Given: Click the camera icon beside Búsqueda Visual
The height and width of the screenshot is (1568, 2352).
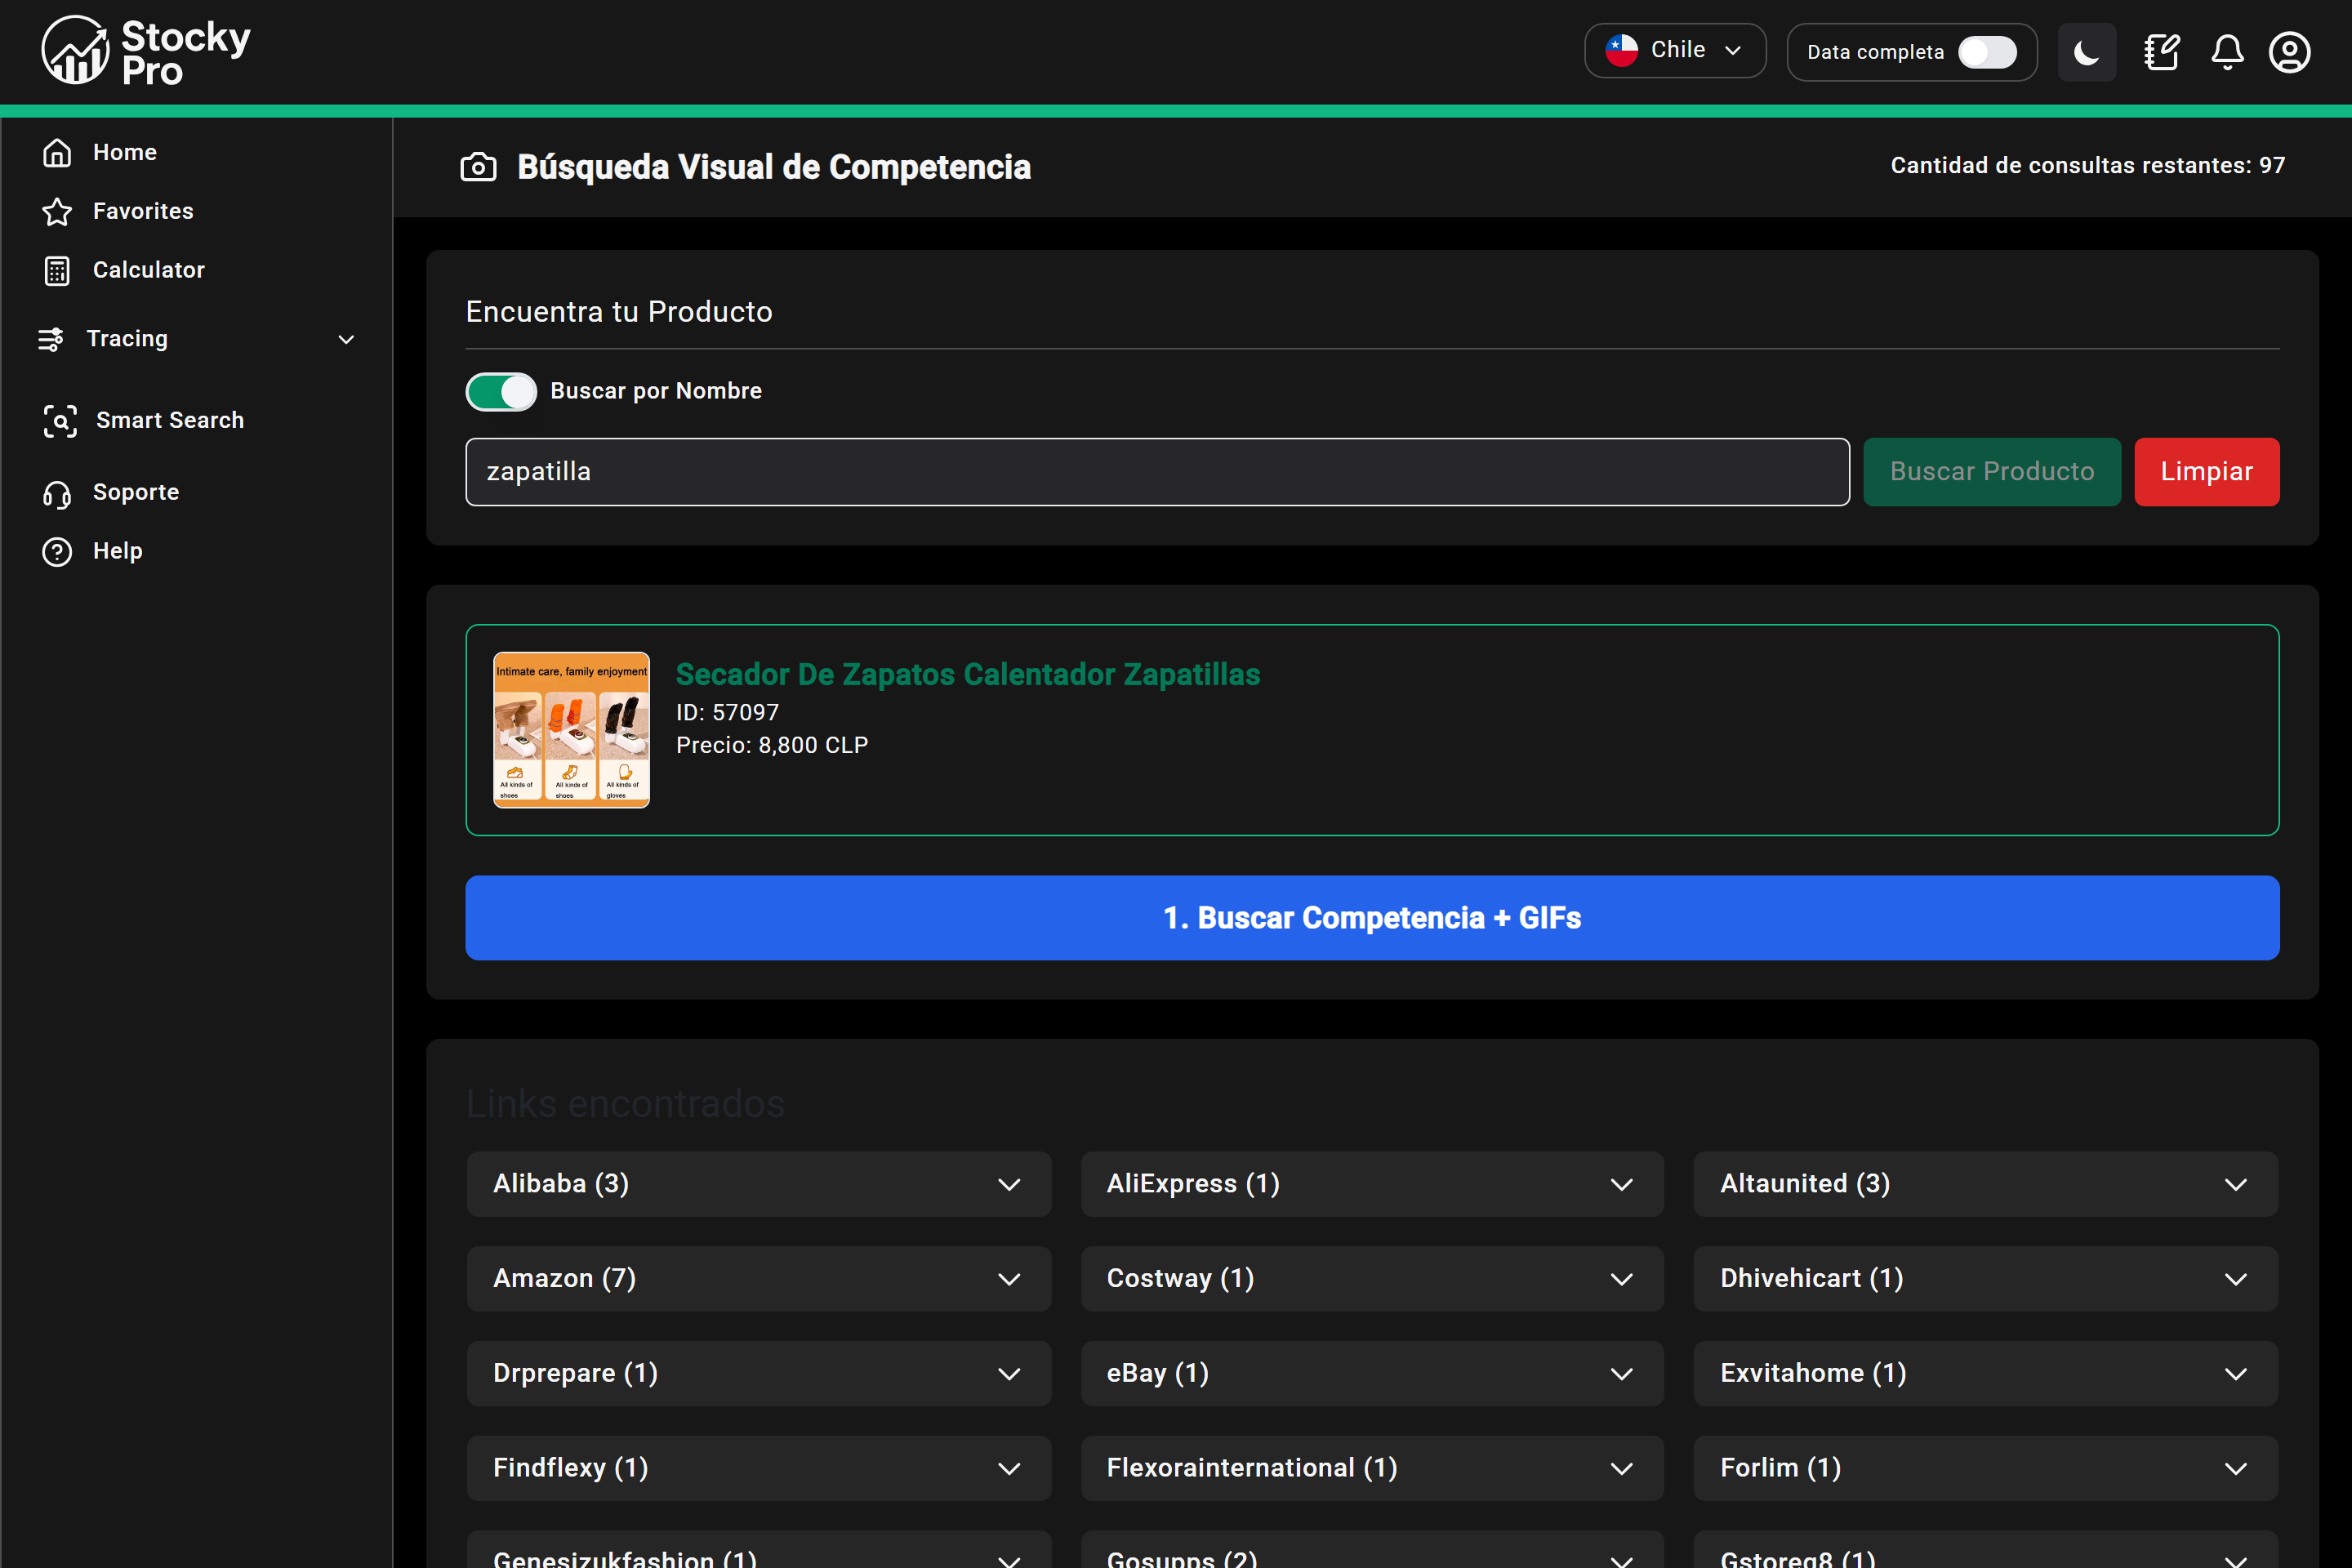Looking at the screenshot, I should (478, 167).
